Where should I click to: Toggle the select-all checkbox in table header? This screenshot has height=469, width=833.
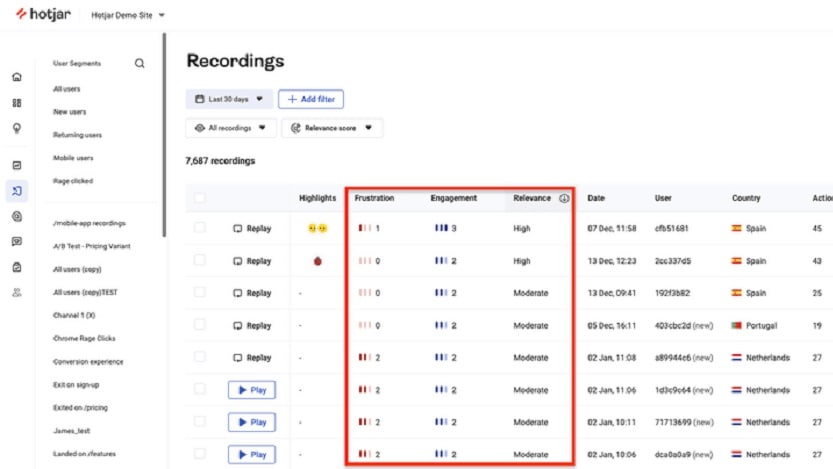click(200, 198)
